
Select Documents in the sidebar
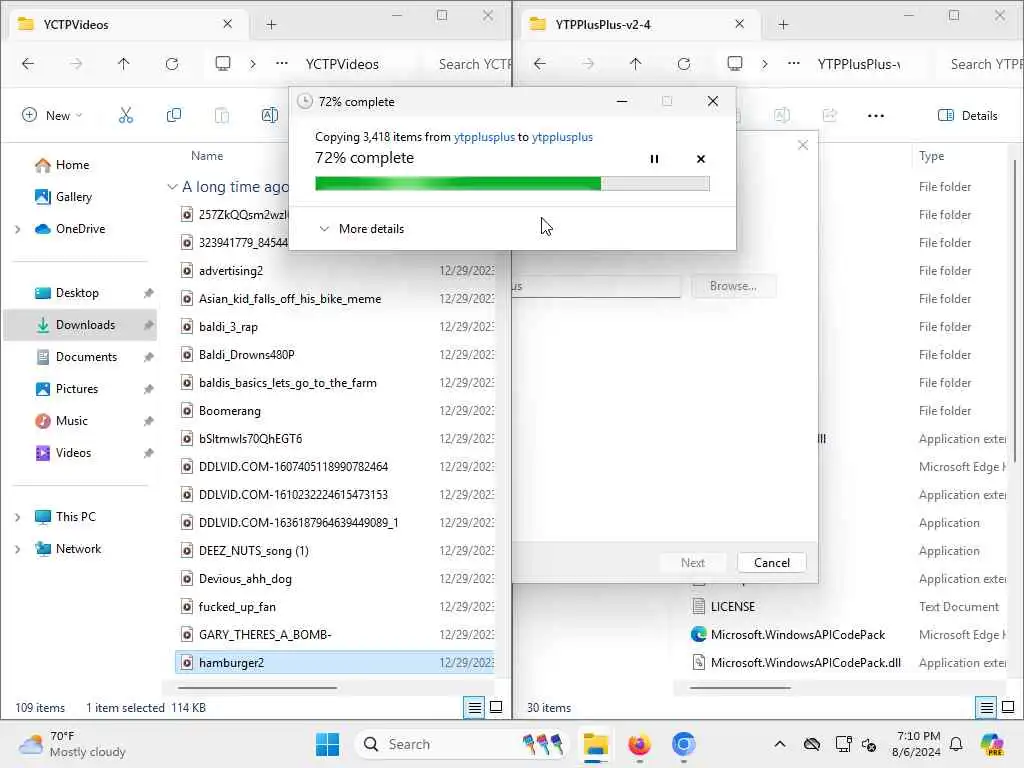[x=86, y=357]
